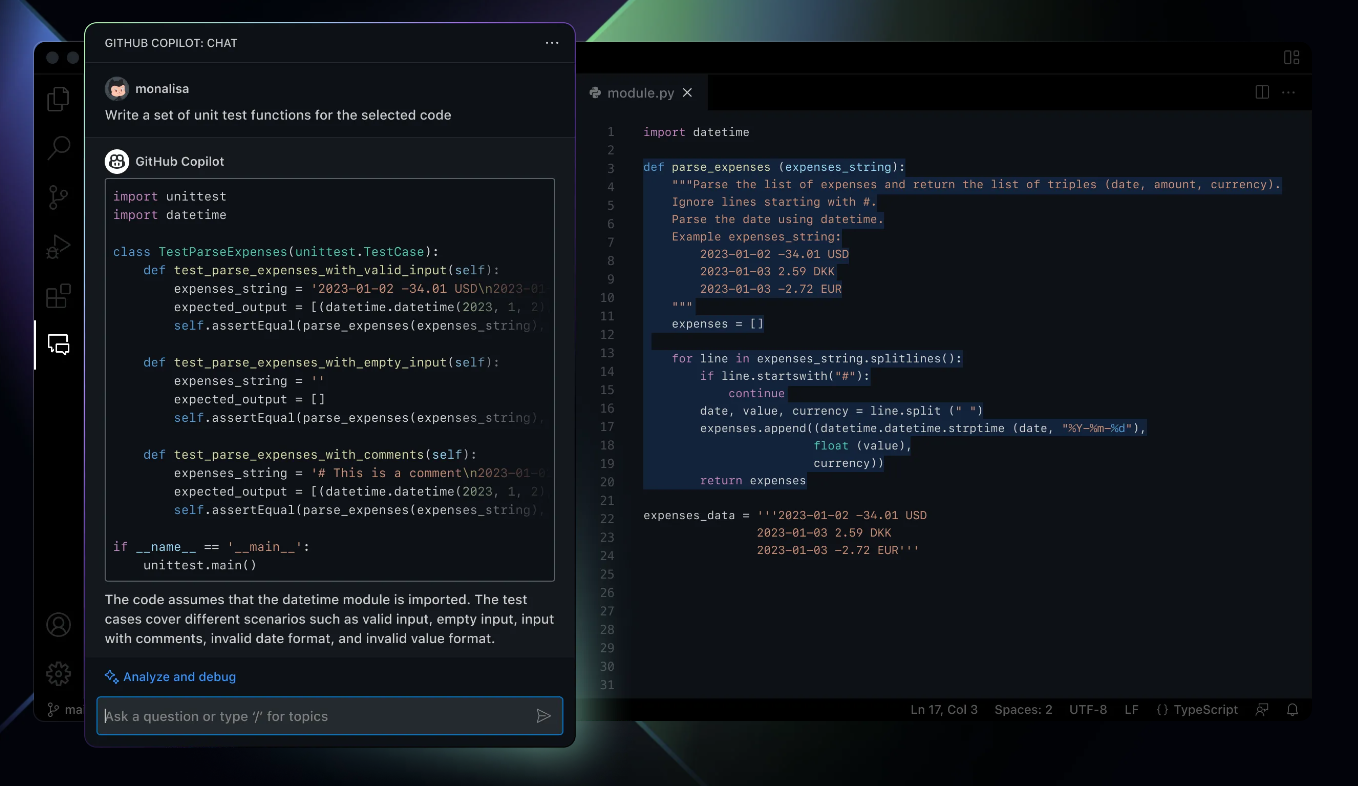Select the module.py editor tab
This screenshot has height=786, width=1358.
coord(640,93)
